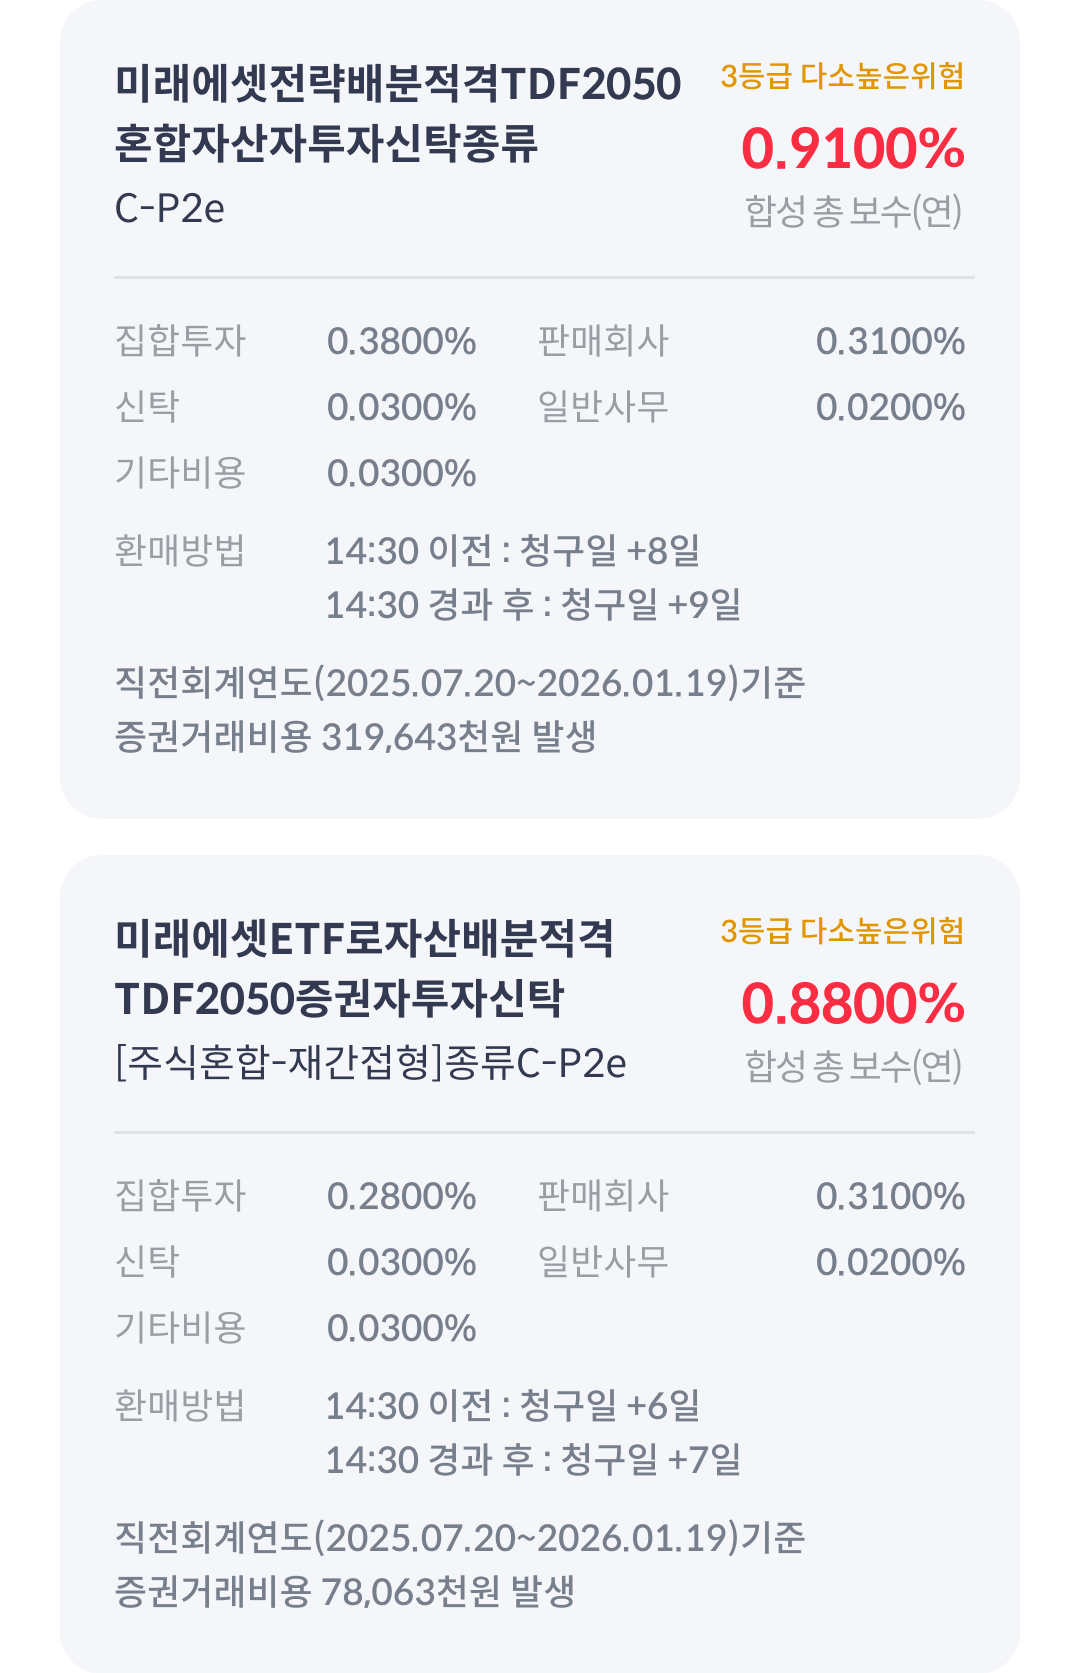This screenshot has width=1080, height=1673.
Task: Tap [주식혼합-재간접형]종류C-P2e subtitle
Action: [x=371, y=1063]
